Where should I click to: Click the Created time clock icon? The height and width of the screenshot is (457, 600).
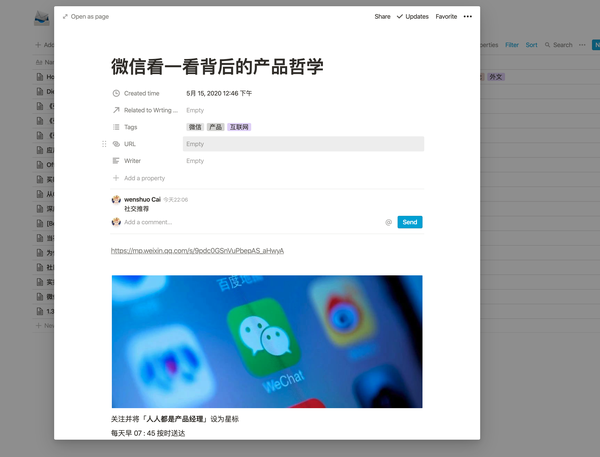click(116, 93)
